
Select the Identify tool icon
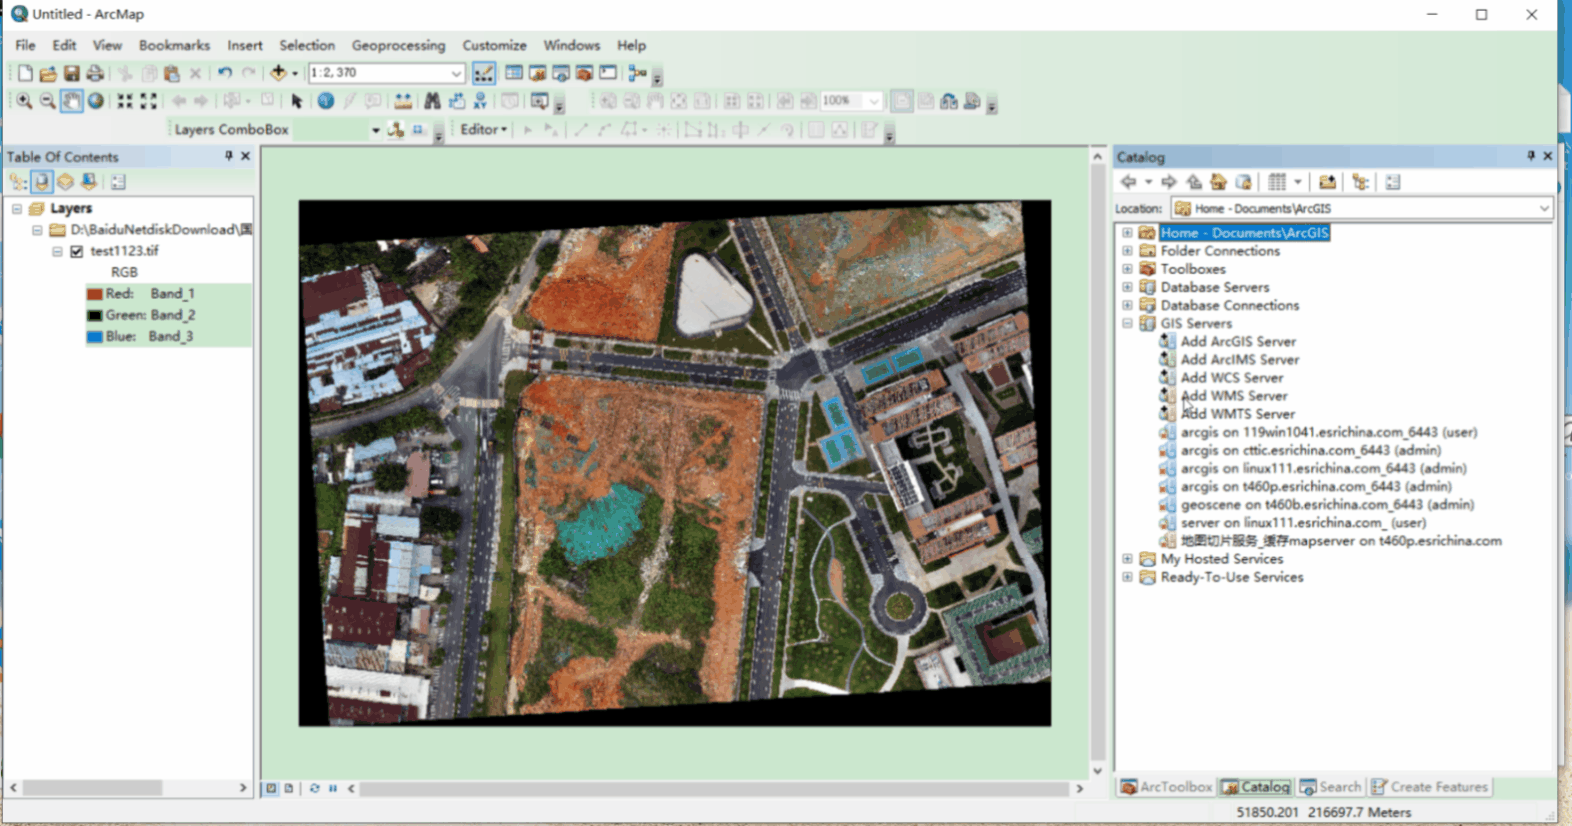pos(325,101)
